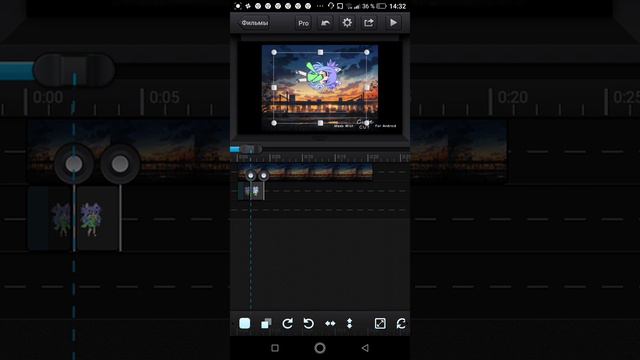Tap the left-middle square resize handle
Screen dimensions: 640x360
click(274, 87)
